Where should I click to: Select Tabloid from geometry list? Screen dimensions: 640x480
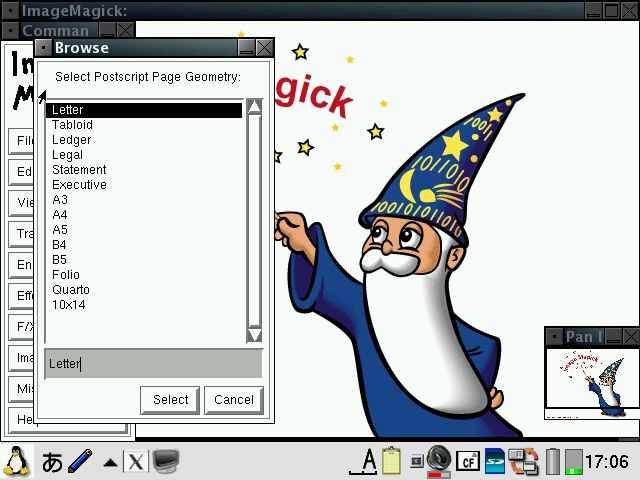[72, 125]
